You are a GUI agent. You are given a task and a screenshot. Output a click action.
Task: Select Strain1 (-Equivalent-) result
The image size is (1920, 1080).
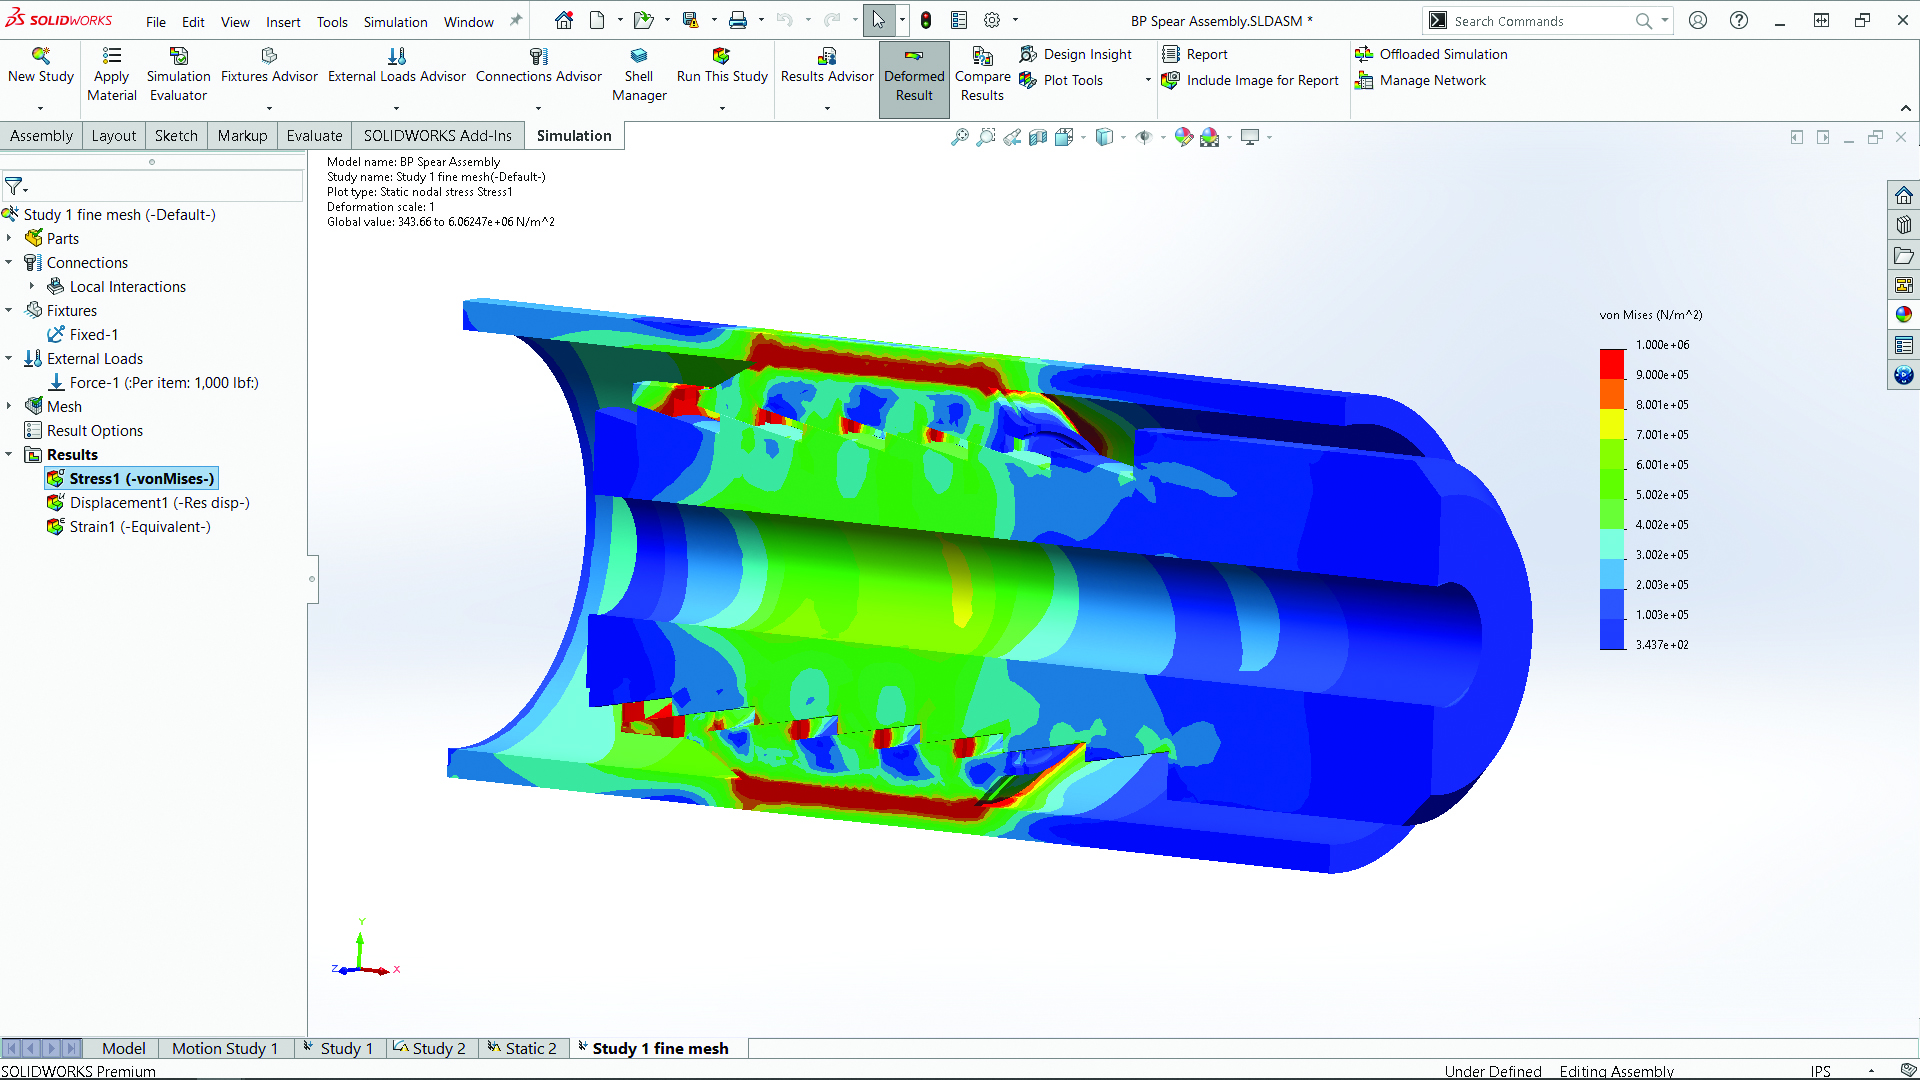pyautogui.click(x=129, y=527)
